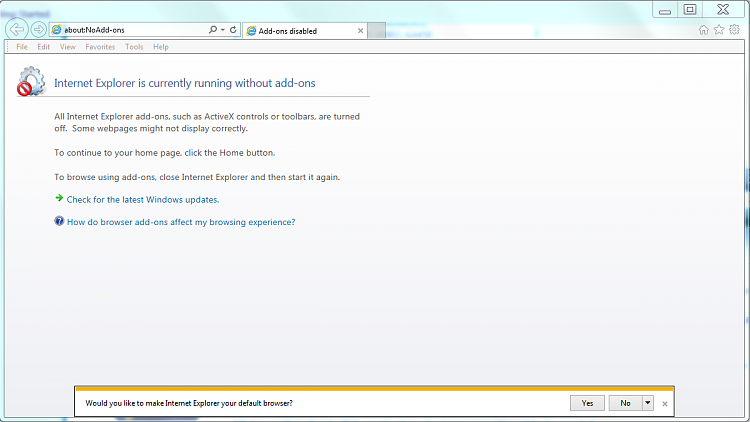
Task: Open the Edit menu
Action: coord(44,47)
